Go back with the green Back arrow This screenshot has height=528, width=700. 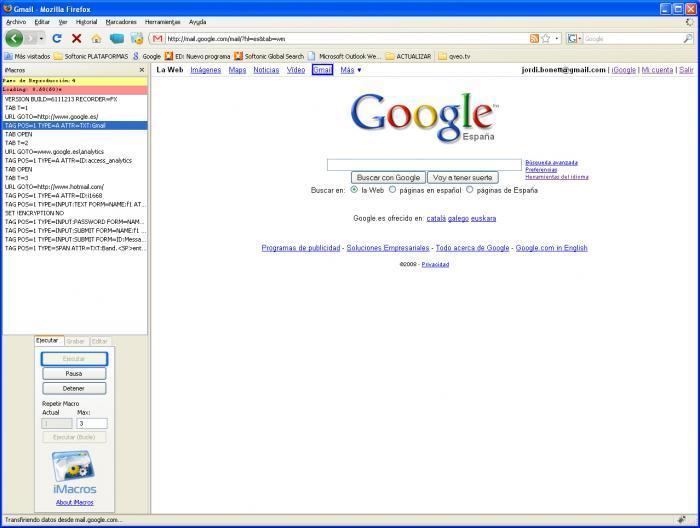coord(14,38)
